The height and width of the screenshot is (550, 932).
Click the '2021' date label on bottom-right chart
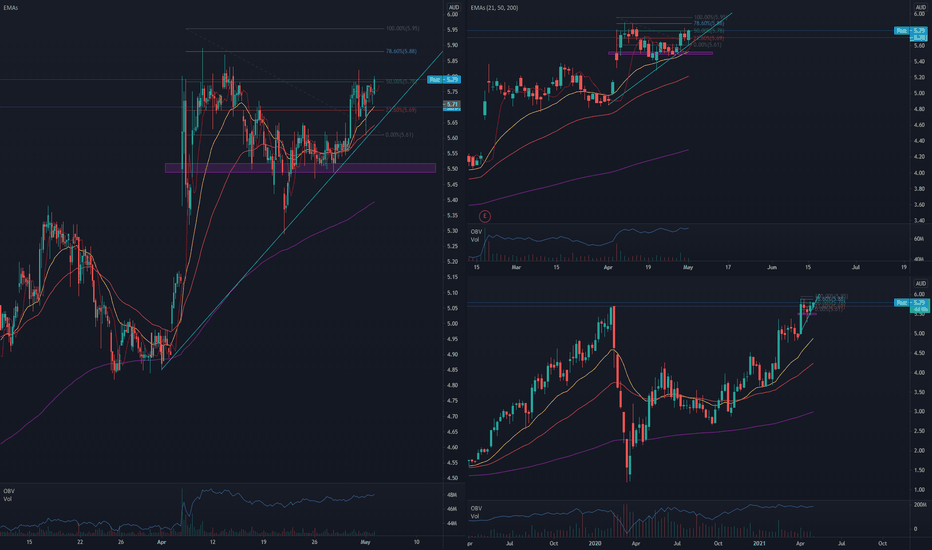pos(759,543)
